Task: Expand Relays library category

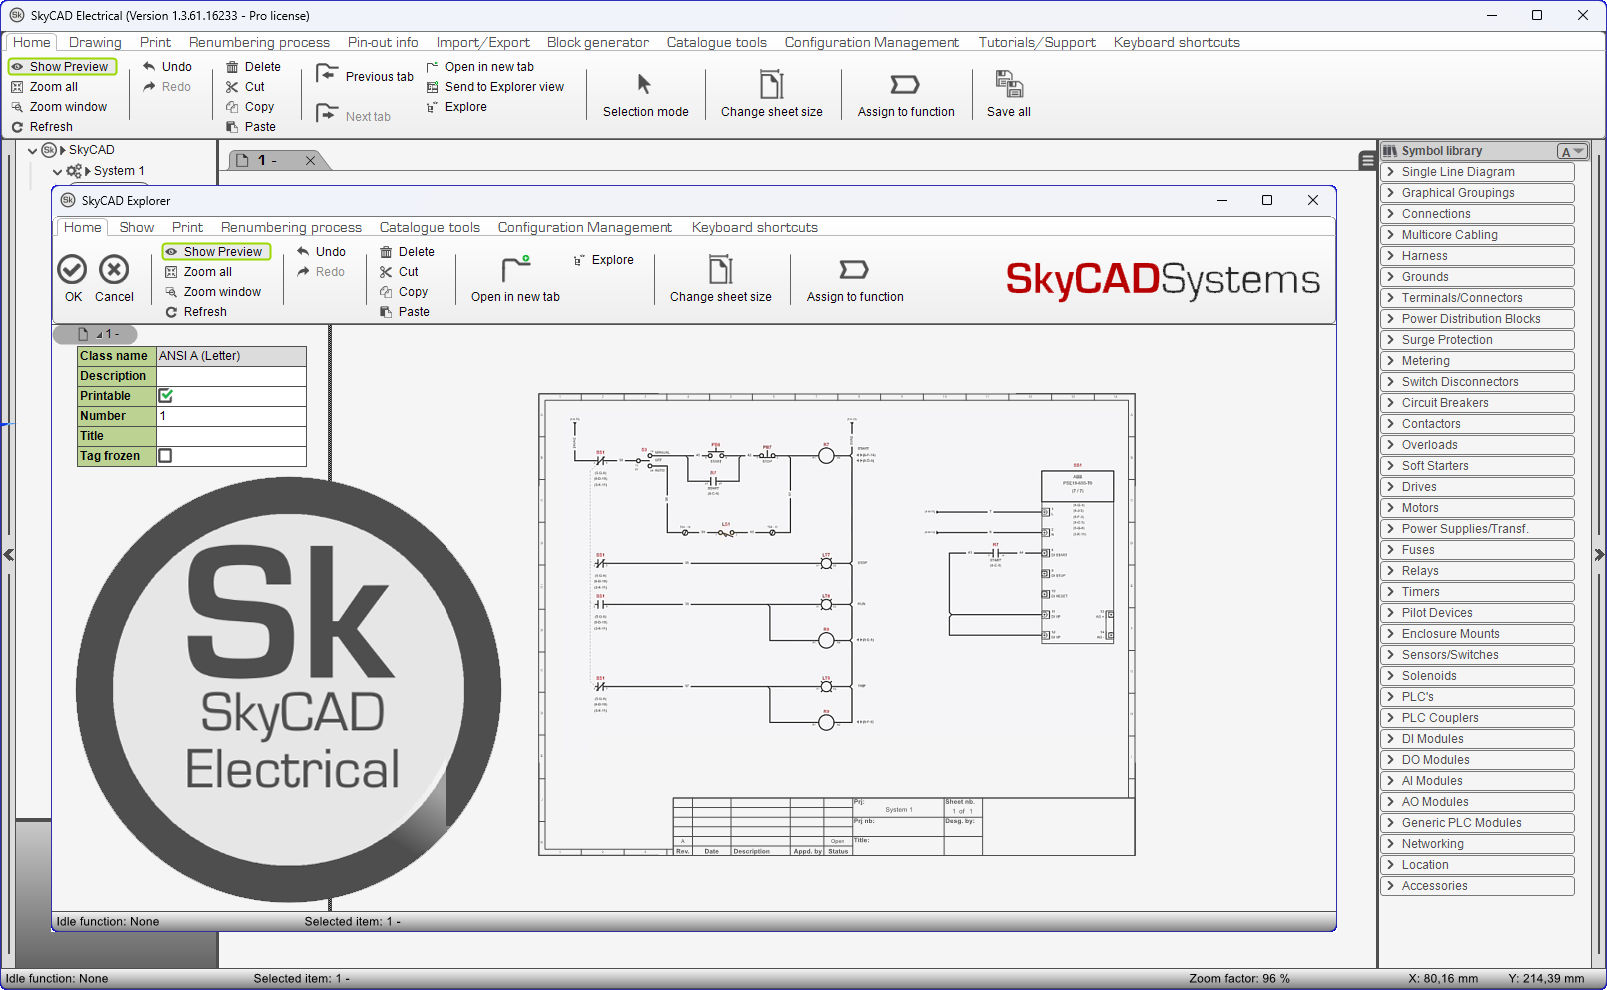Action: (1391, 571)
